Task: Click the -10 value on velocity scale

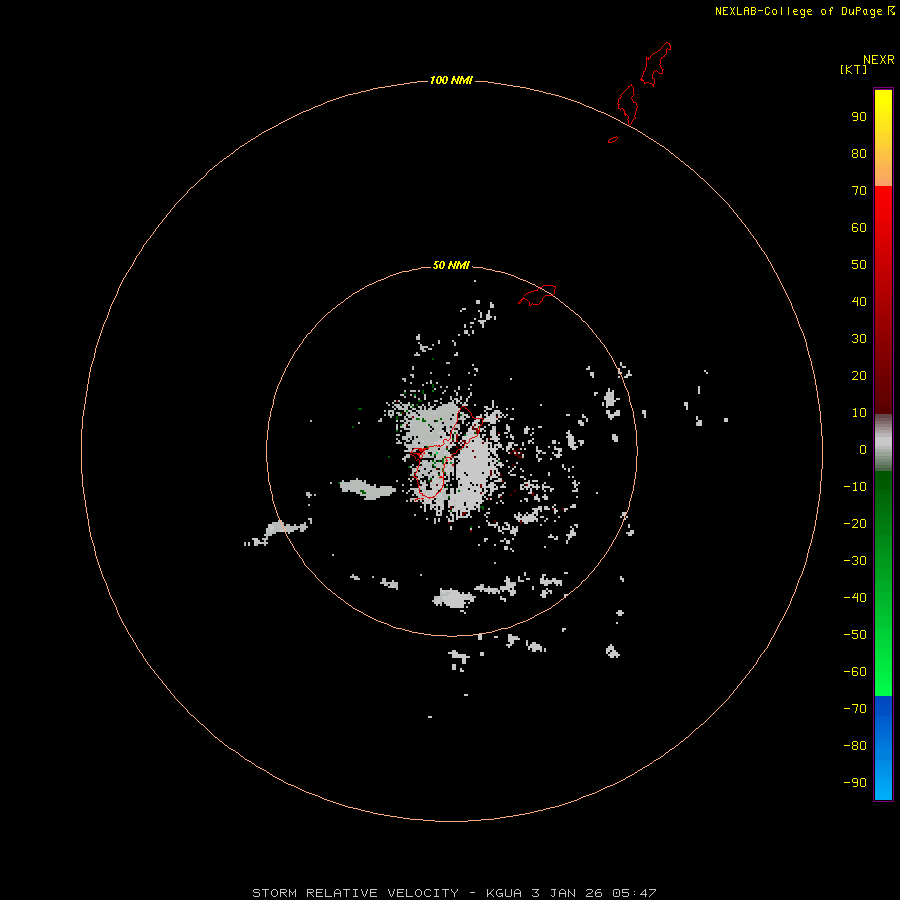Action: pos(855,487)
